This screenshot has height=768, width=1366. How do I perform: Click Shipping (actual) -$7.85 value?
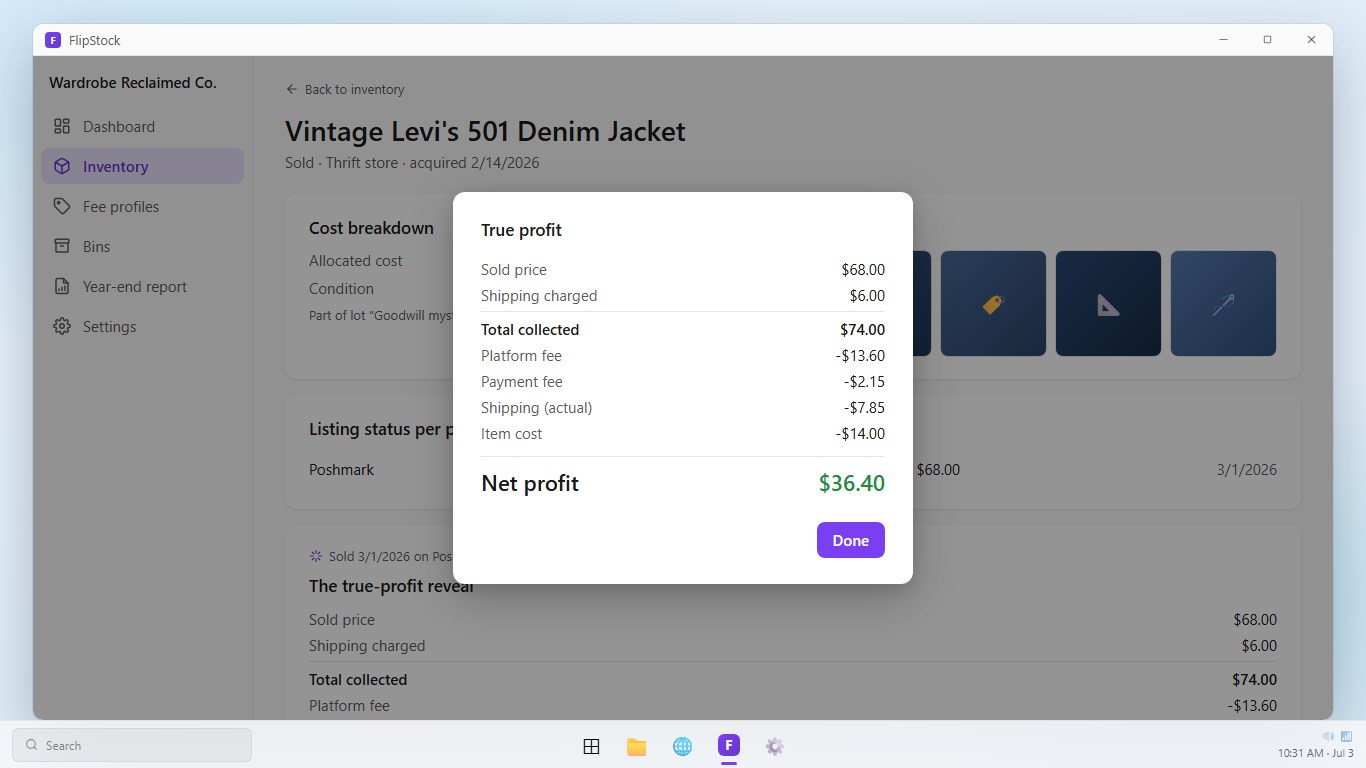(x=864, y=408)
